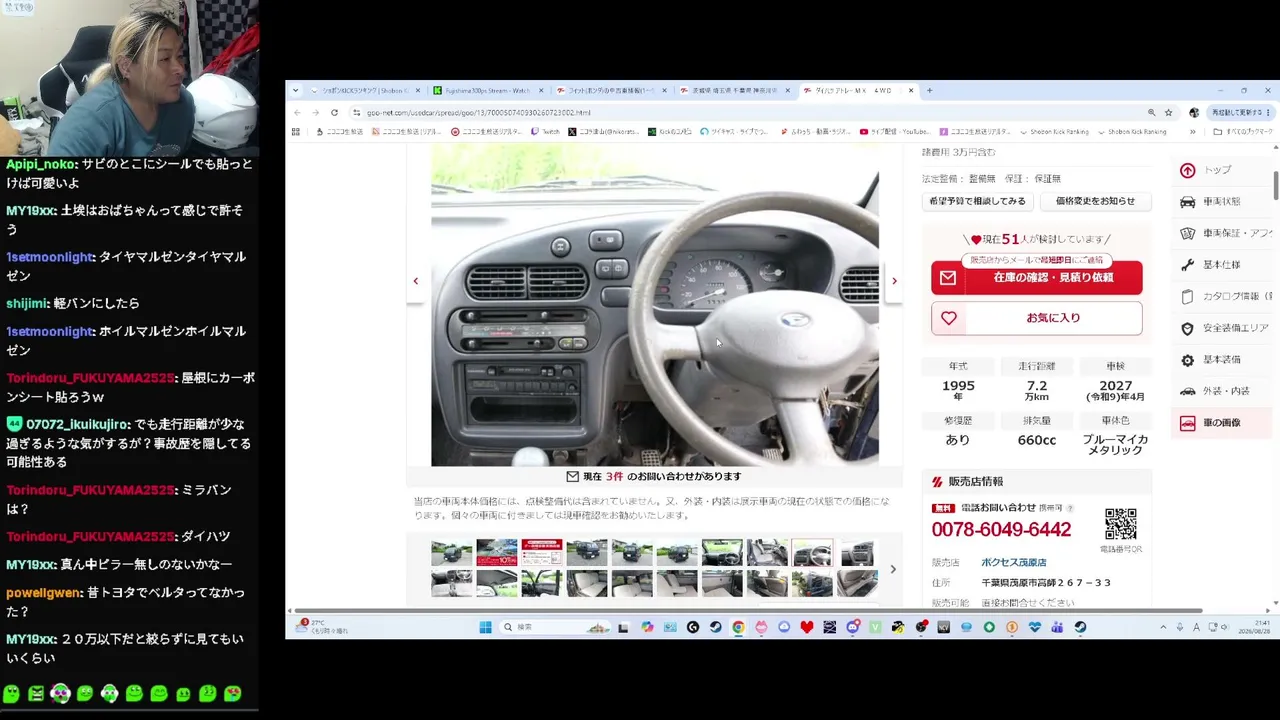
Task: Click the 在庫の確認・見積り依頼 button
Action: 1036,278
